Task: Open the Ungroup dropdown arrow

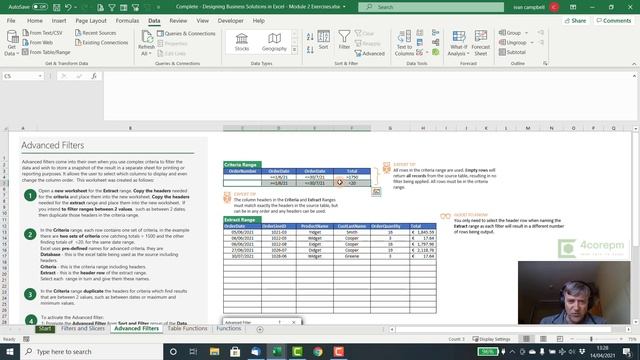Action: [532, 42]
